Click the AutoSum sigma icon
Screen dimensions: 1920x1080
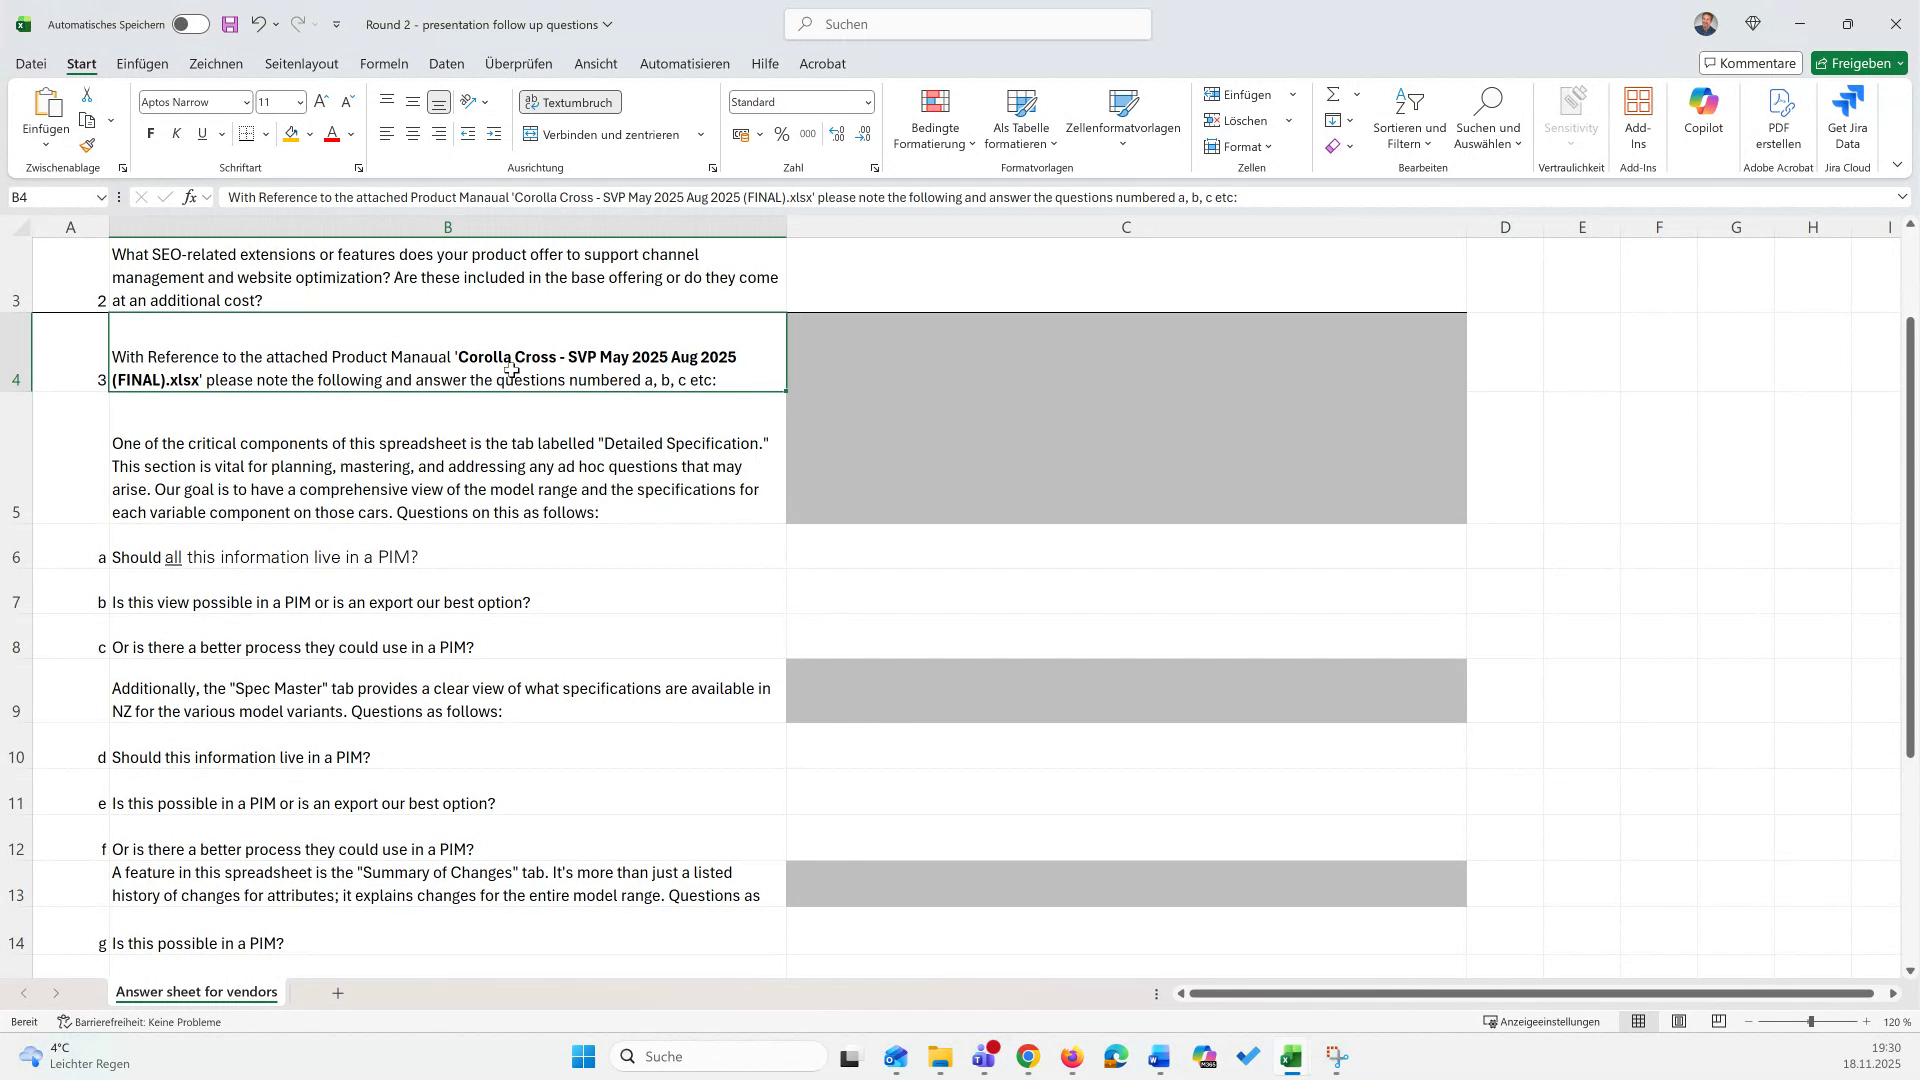click(x=1334, y=94)
